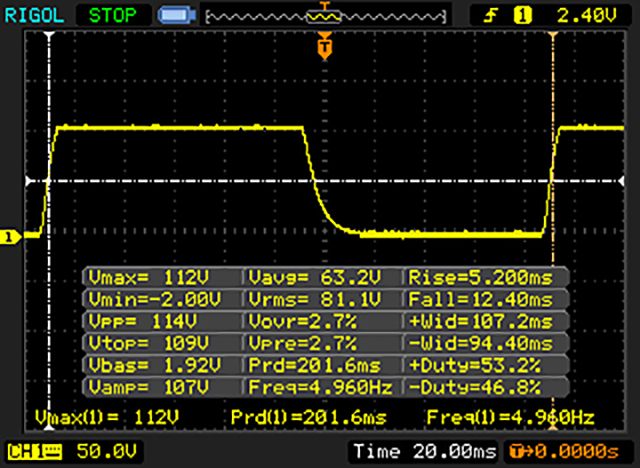Click the Time 20.00ms timebase readout
The height and width of the screenshot is (468, 640).
tap(424, 452)
